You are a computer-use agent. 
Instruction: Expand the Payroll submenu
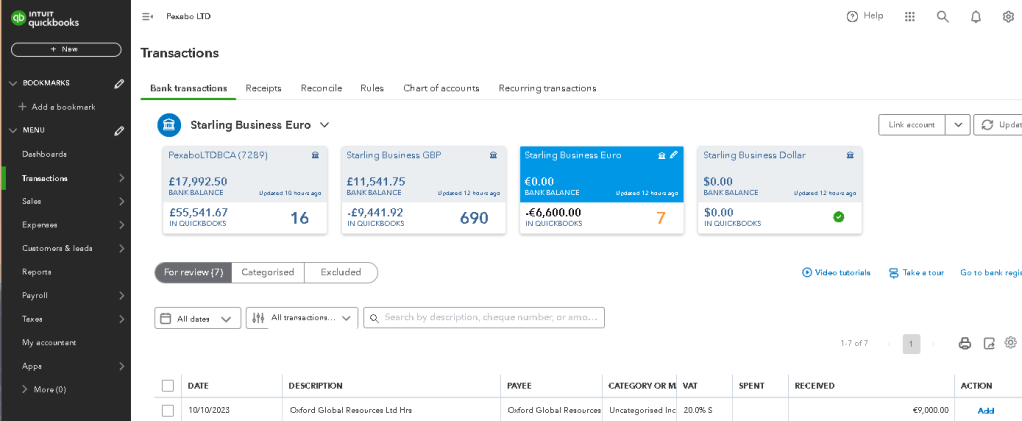click(121, 295)
